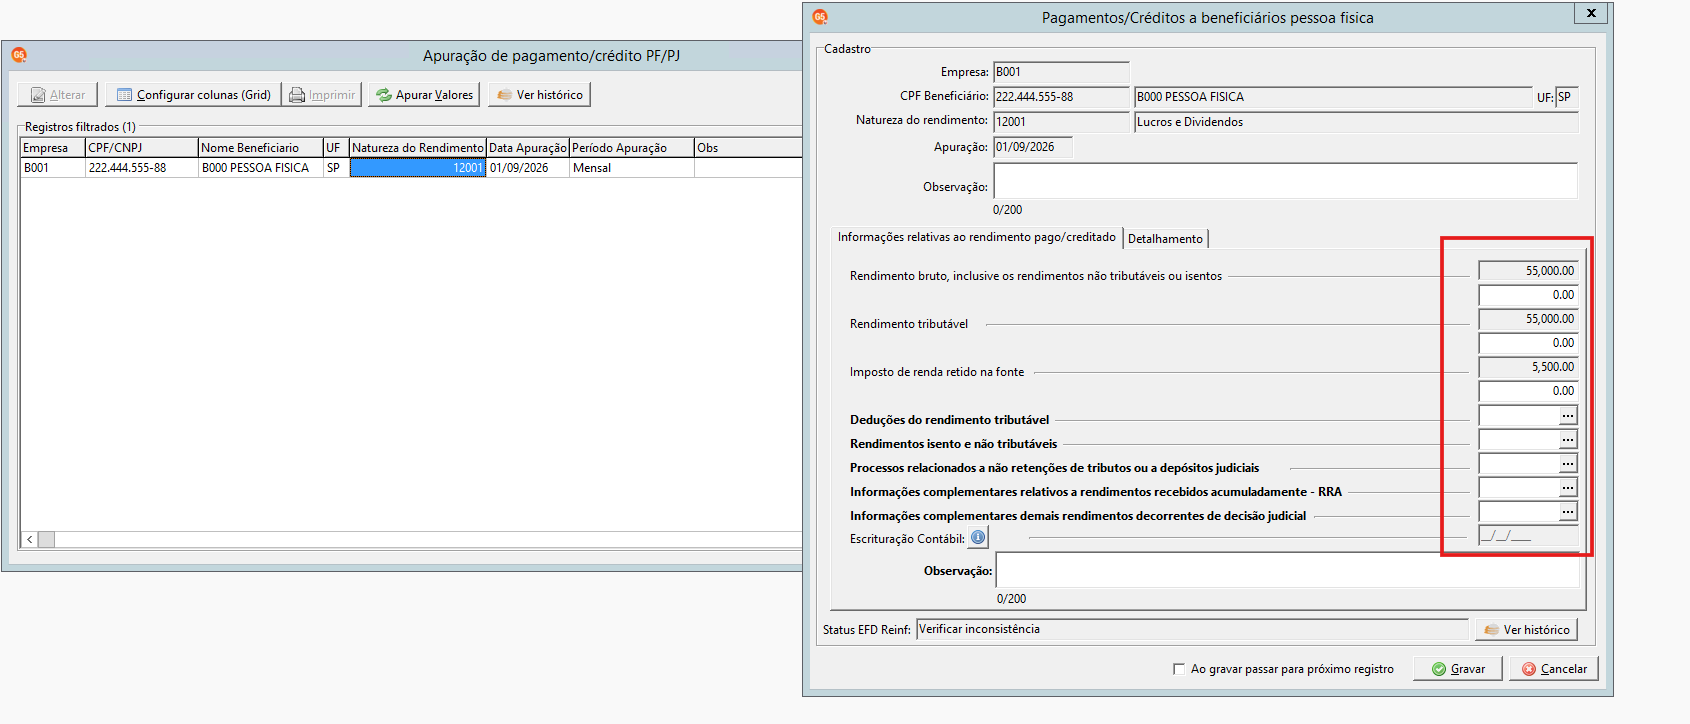Open Ver histórico in Apuração toolbar
This screenshot has width=1690, height=724.
click(x=540, y=95)
